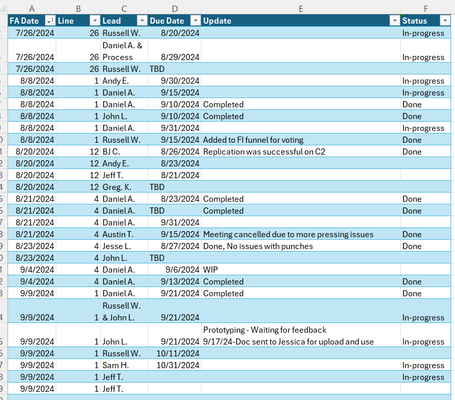Select column F header

tap(426, 9)
